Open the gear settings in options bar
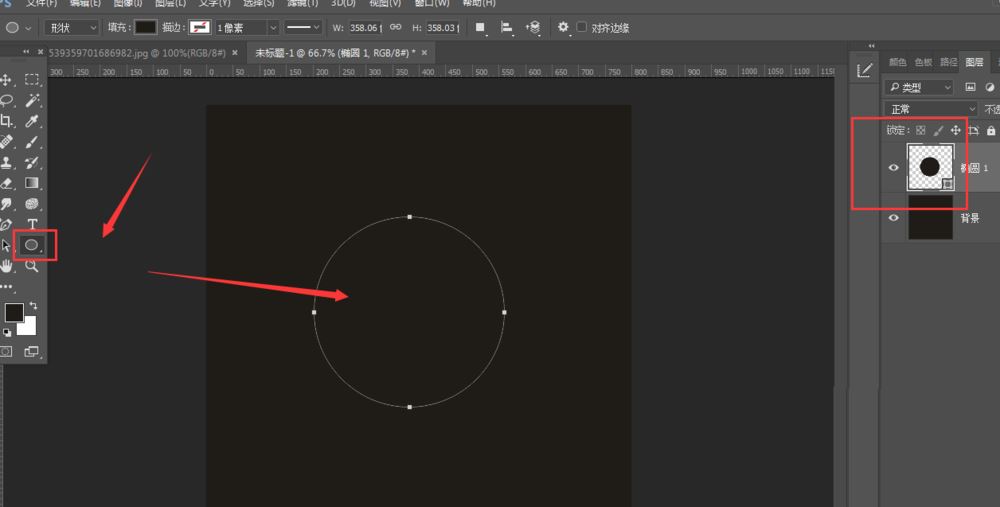 (563, 27)
